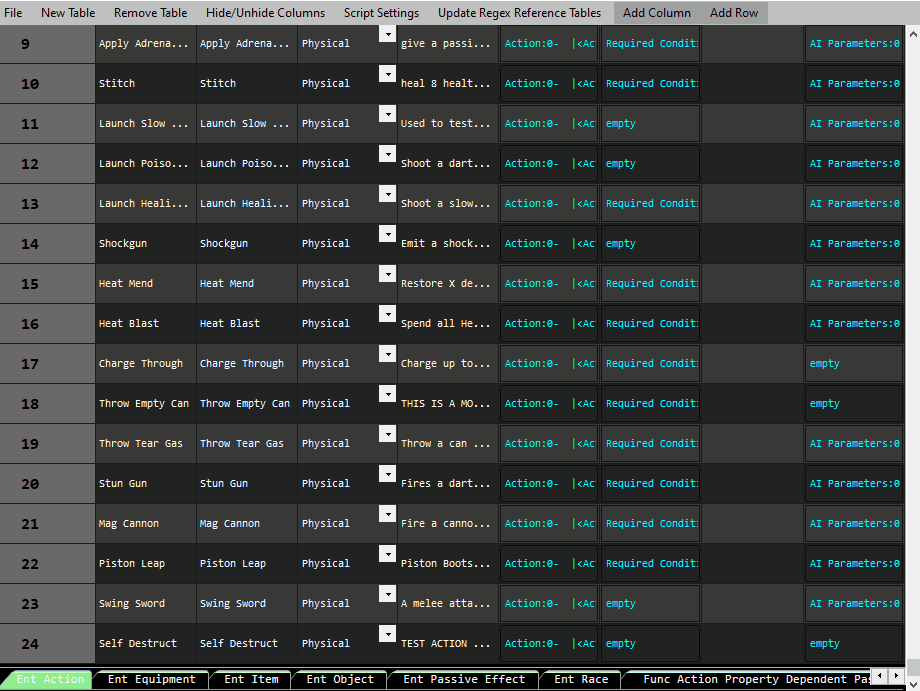Expand the Physical dropdown for Stitch row
Screen dimensions: 920x691
pyautogui.click(x=387, y=74)
